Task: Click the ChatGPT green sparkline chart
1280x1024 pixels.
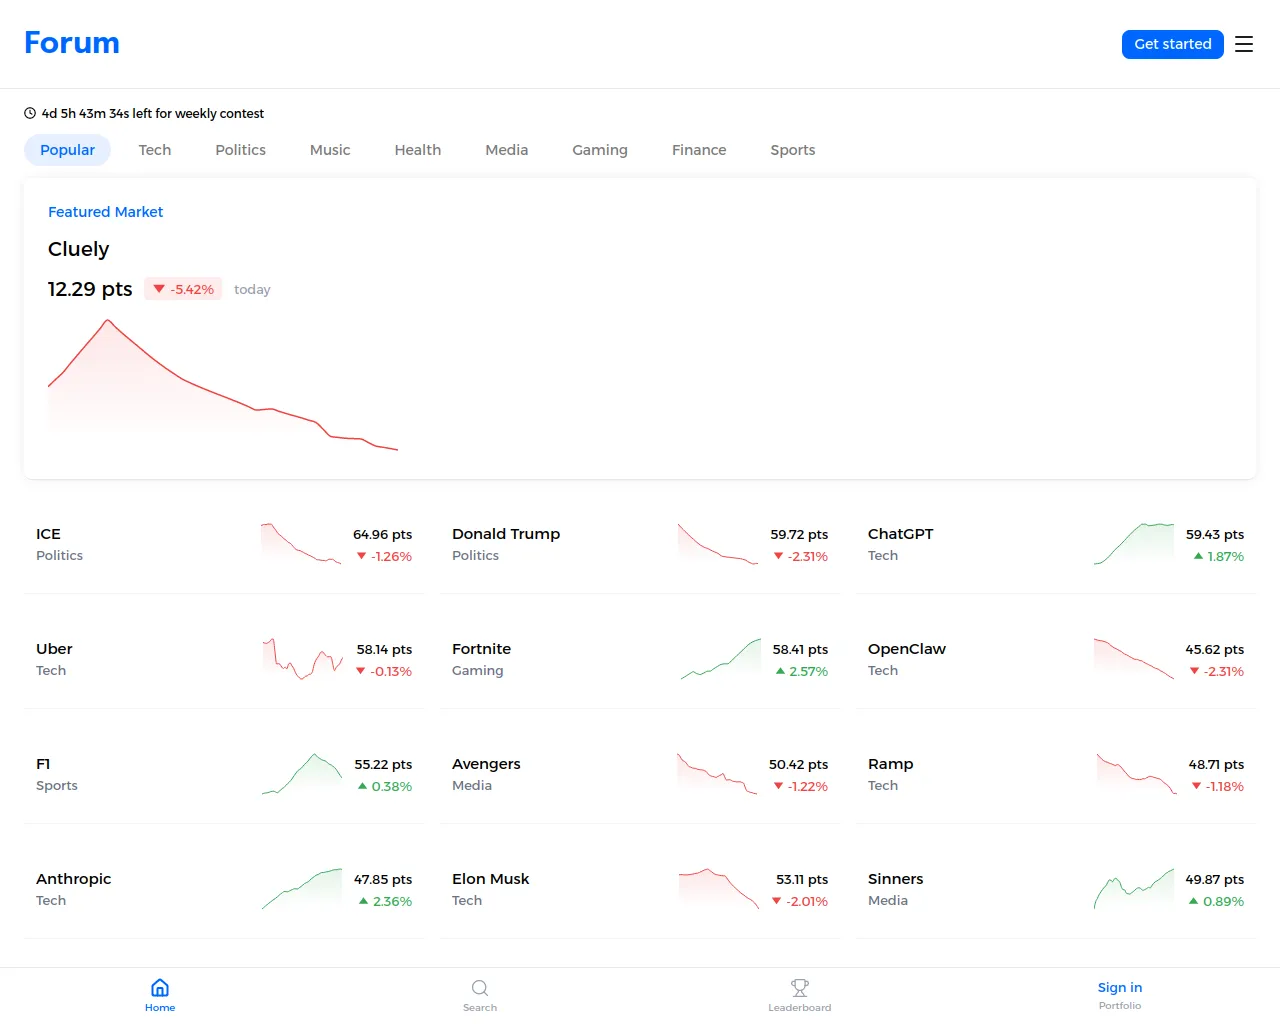Action: tap(1134, 544)
